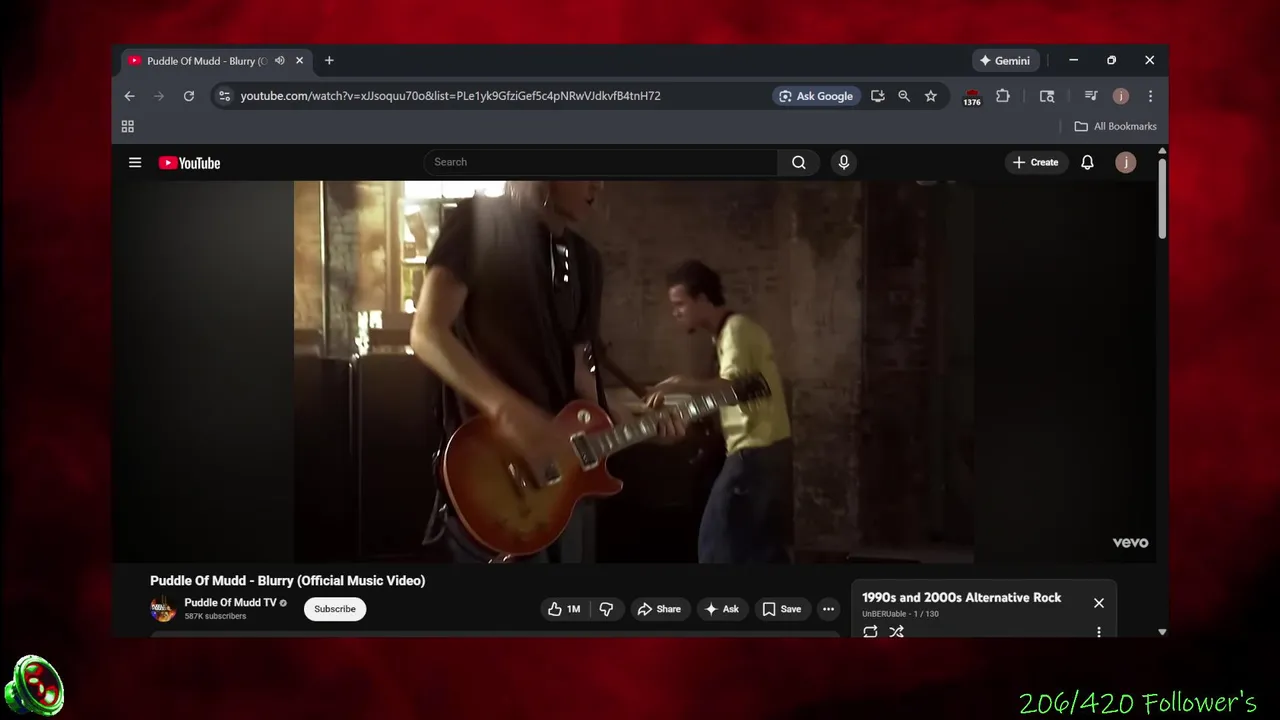Click the green mushroom icon on desktop

pos(34,686)
